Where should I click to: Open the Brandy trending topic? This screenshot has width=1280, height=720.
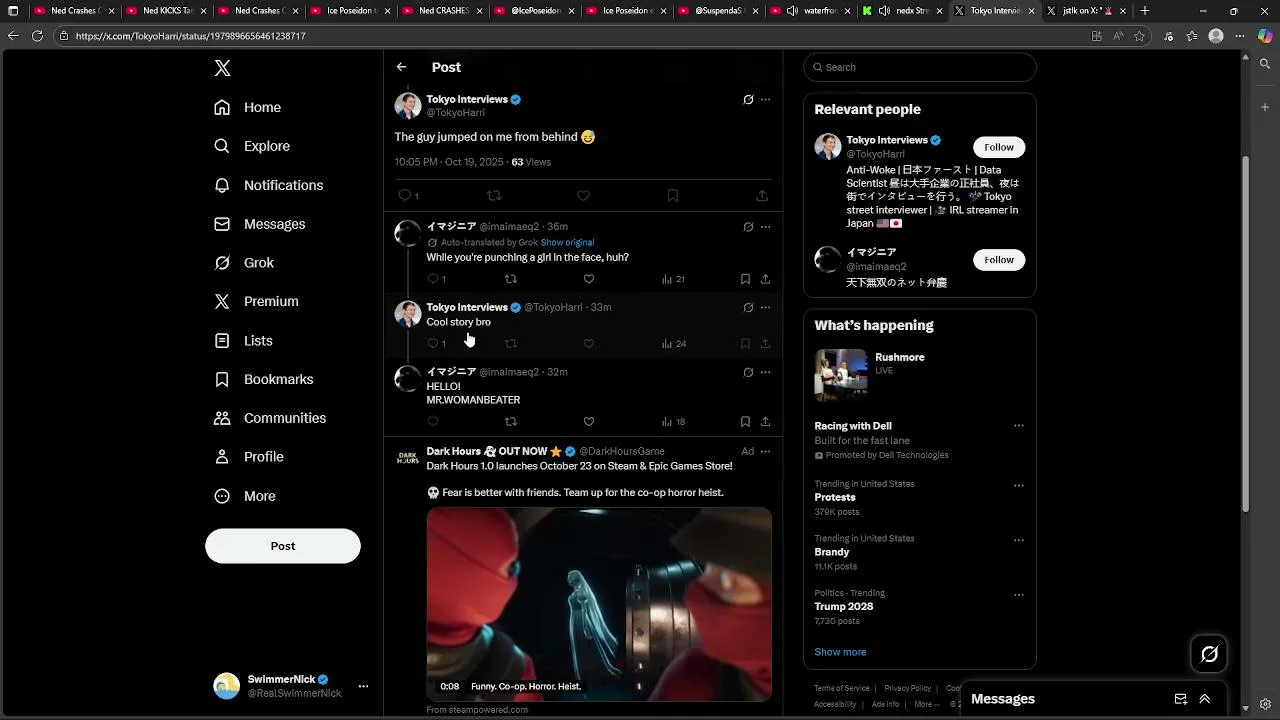tap(832, 552)
